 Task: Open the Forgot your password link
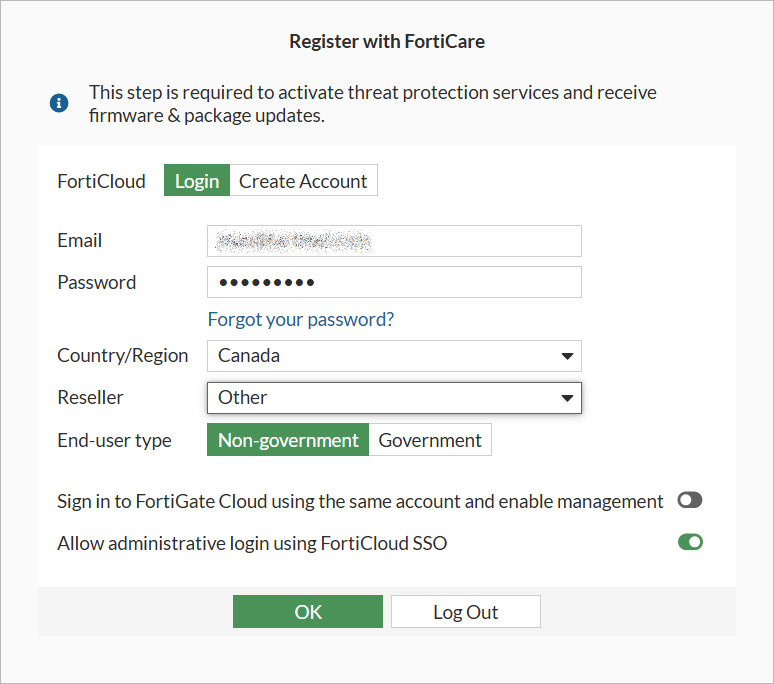pos(301,319)
